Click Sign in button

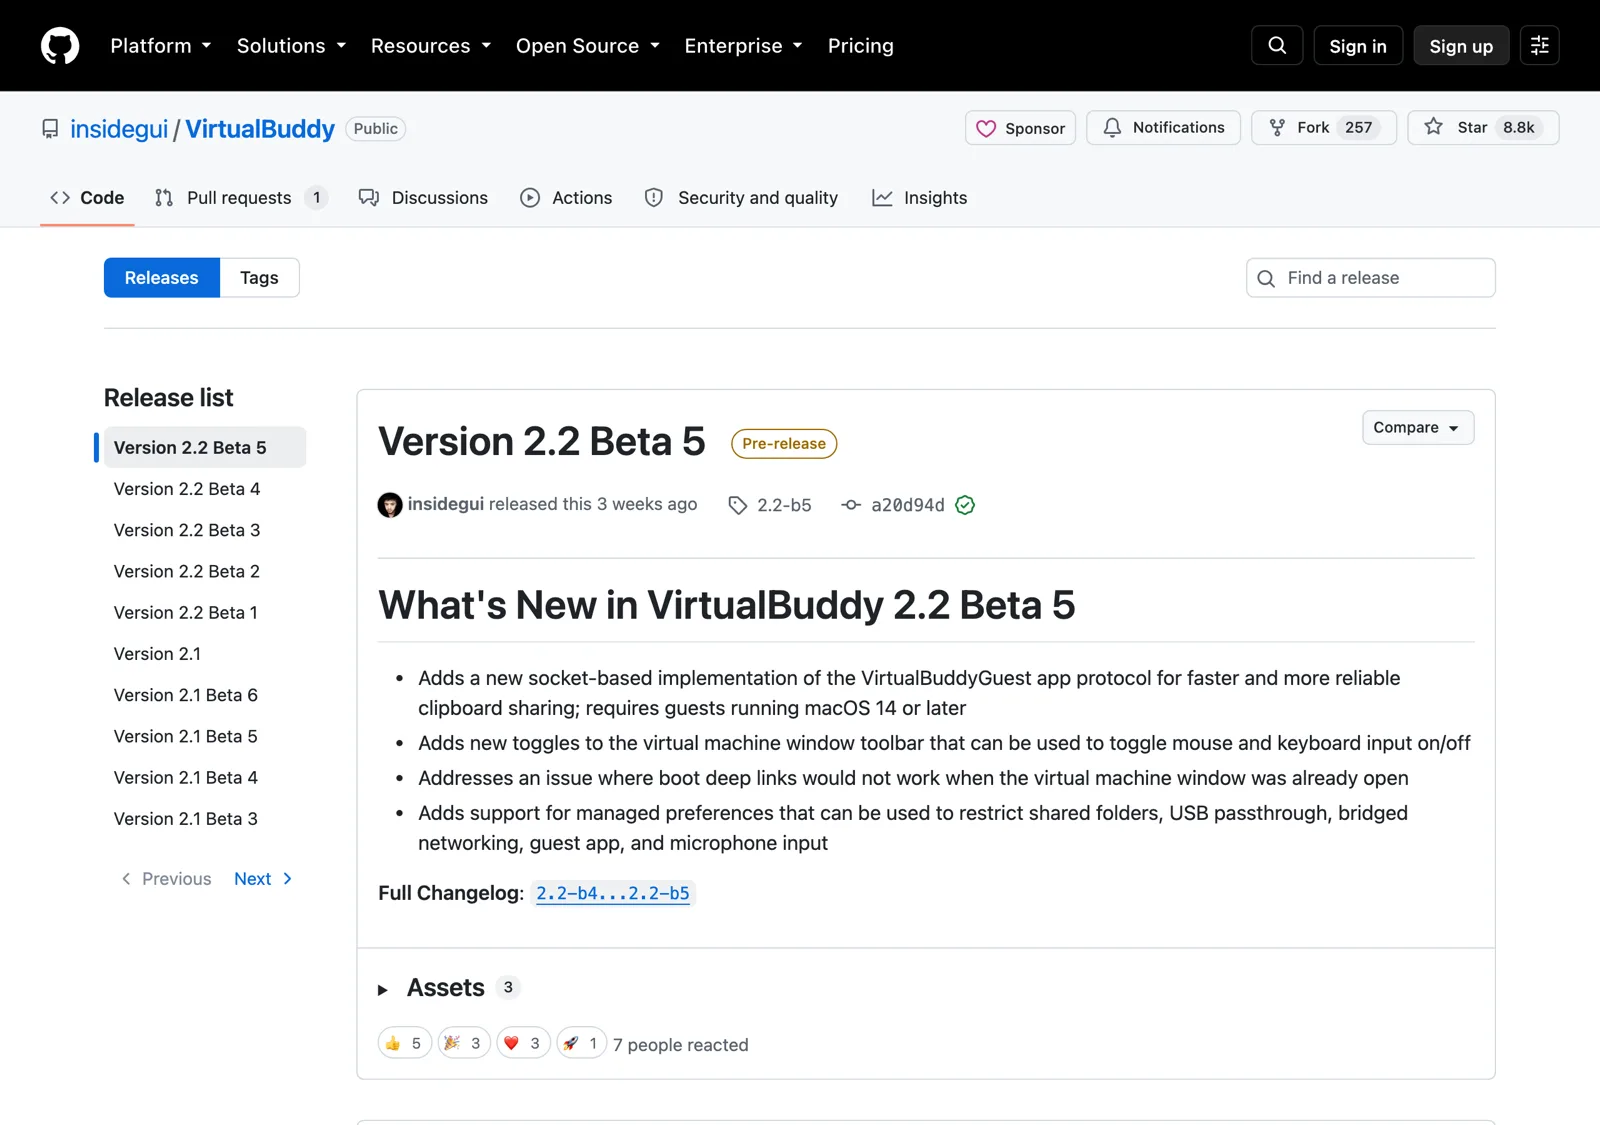point(1357,46)
